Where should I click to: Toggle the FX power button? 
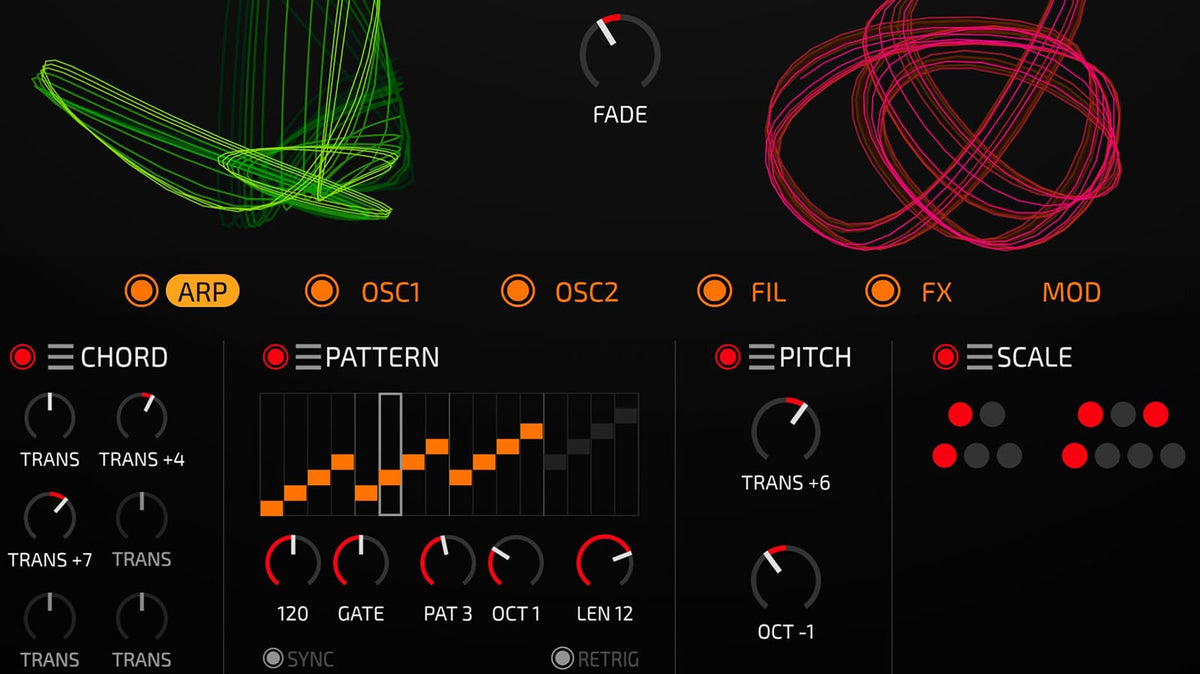click(883, 291)
